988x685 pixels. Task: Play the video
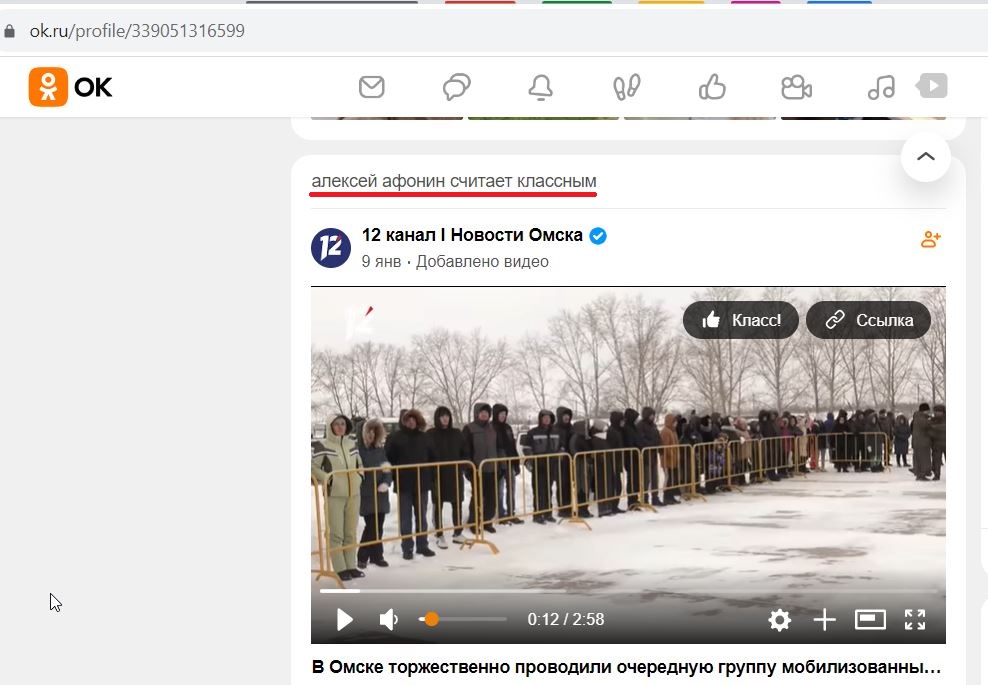tap(344, 619)
